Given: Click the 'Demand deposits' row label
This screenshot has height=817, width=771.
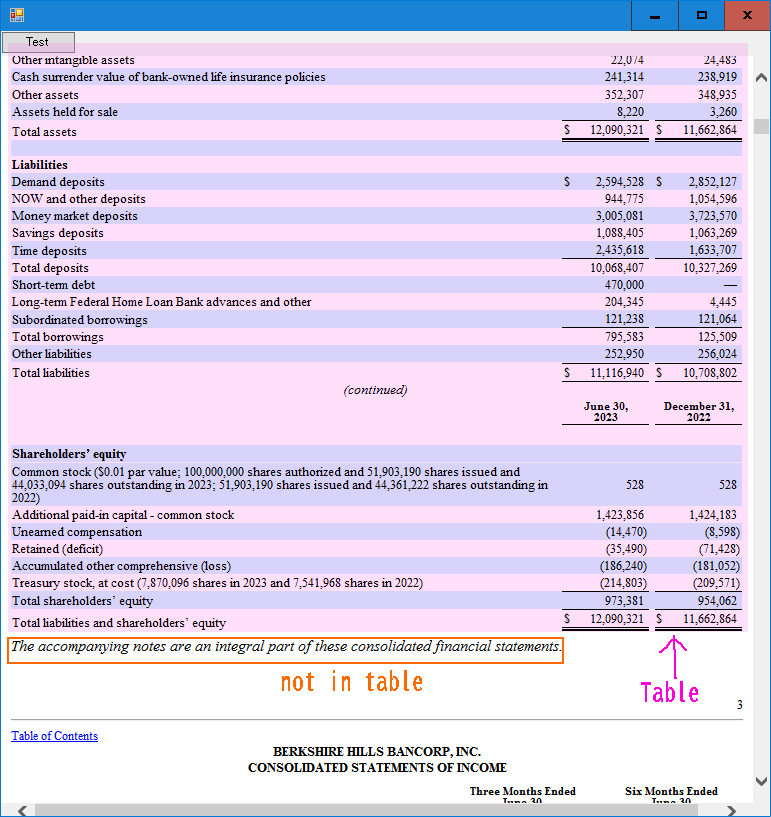Looking at the screenshot, I should click(x=58, y=182).
